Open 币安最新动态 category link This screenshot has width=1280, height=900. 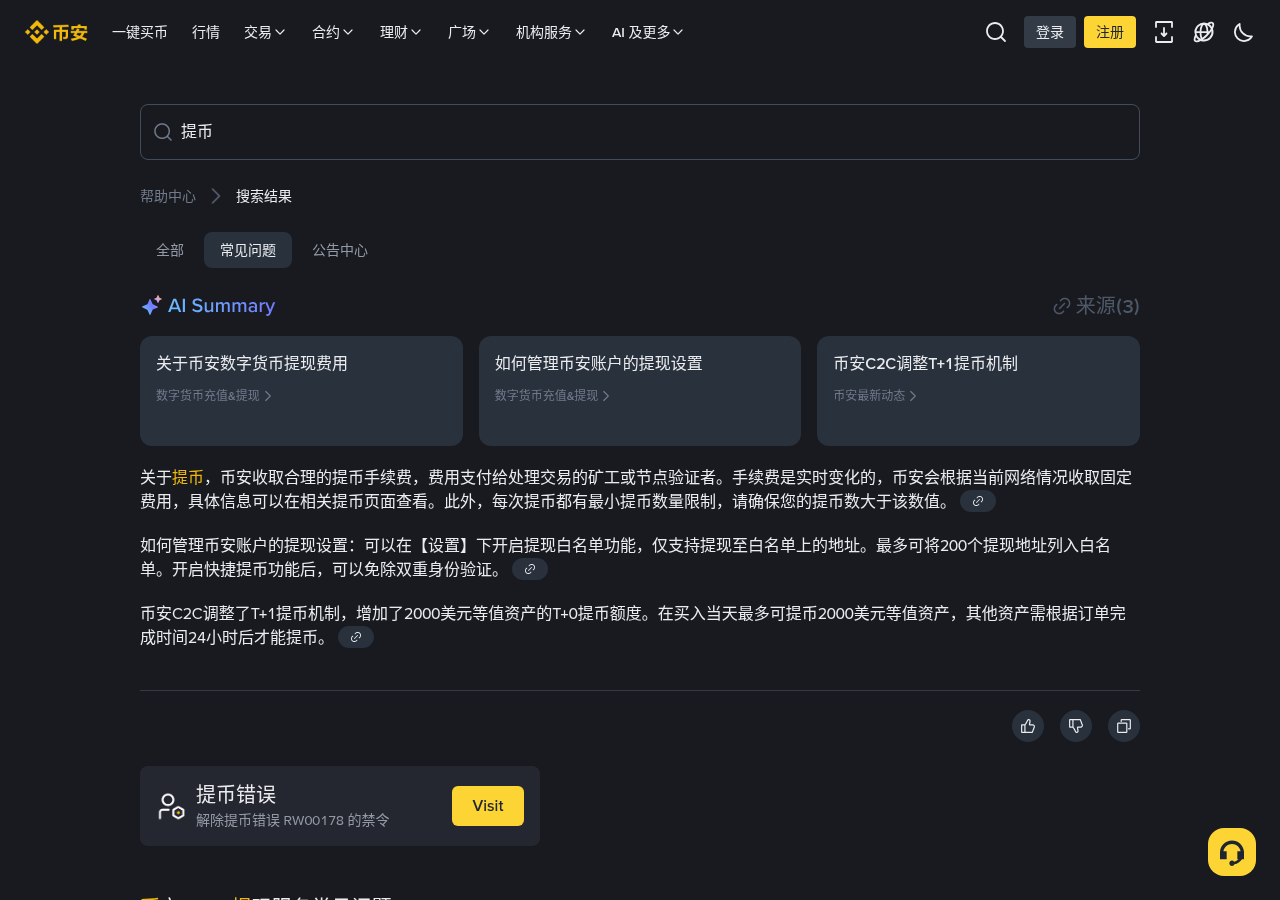[875, 396]
